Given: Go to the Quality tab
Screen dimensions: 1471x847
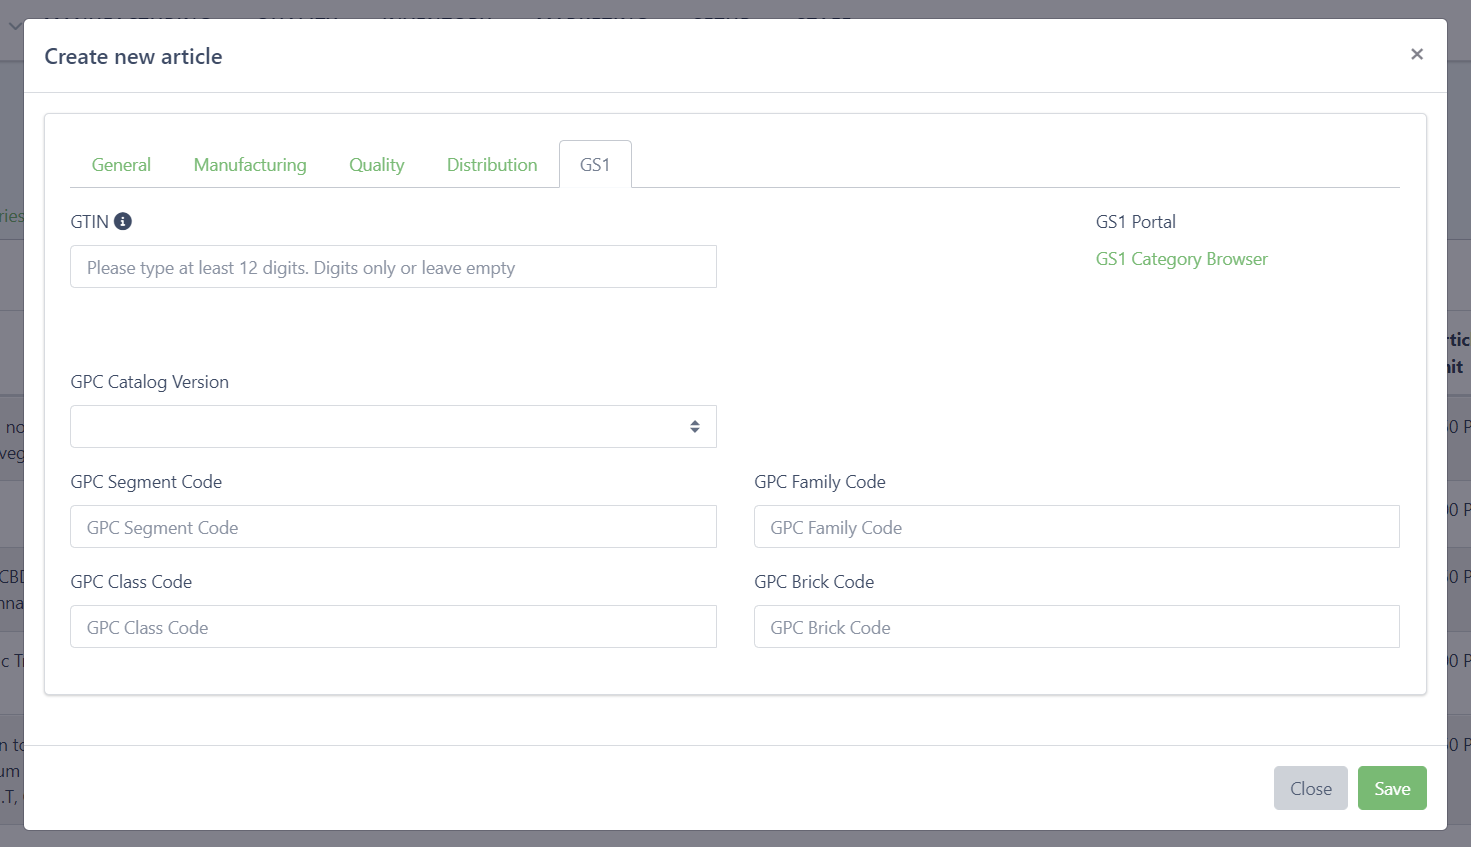Looking at the screenshot, I should pyautogui.click(x=376, y=165).
